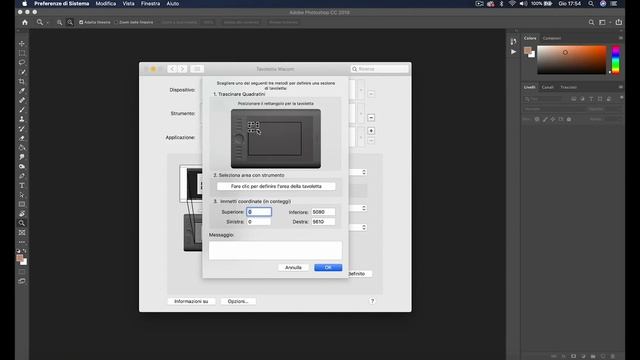Open the Modifica menu
Image resolution: width=640 pixels, height=360 pixels.
tap(106, 4)
